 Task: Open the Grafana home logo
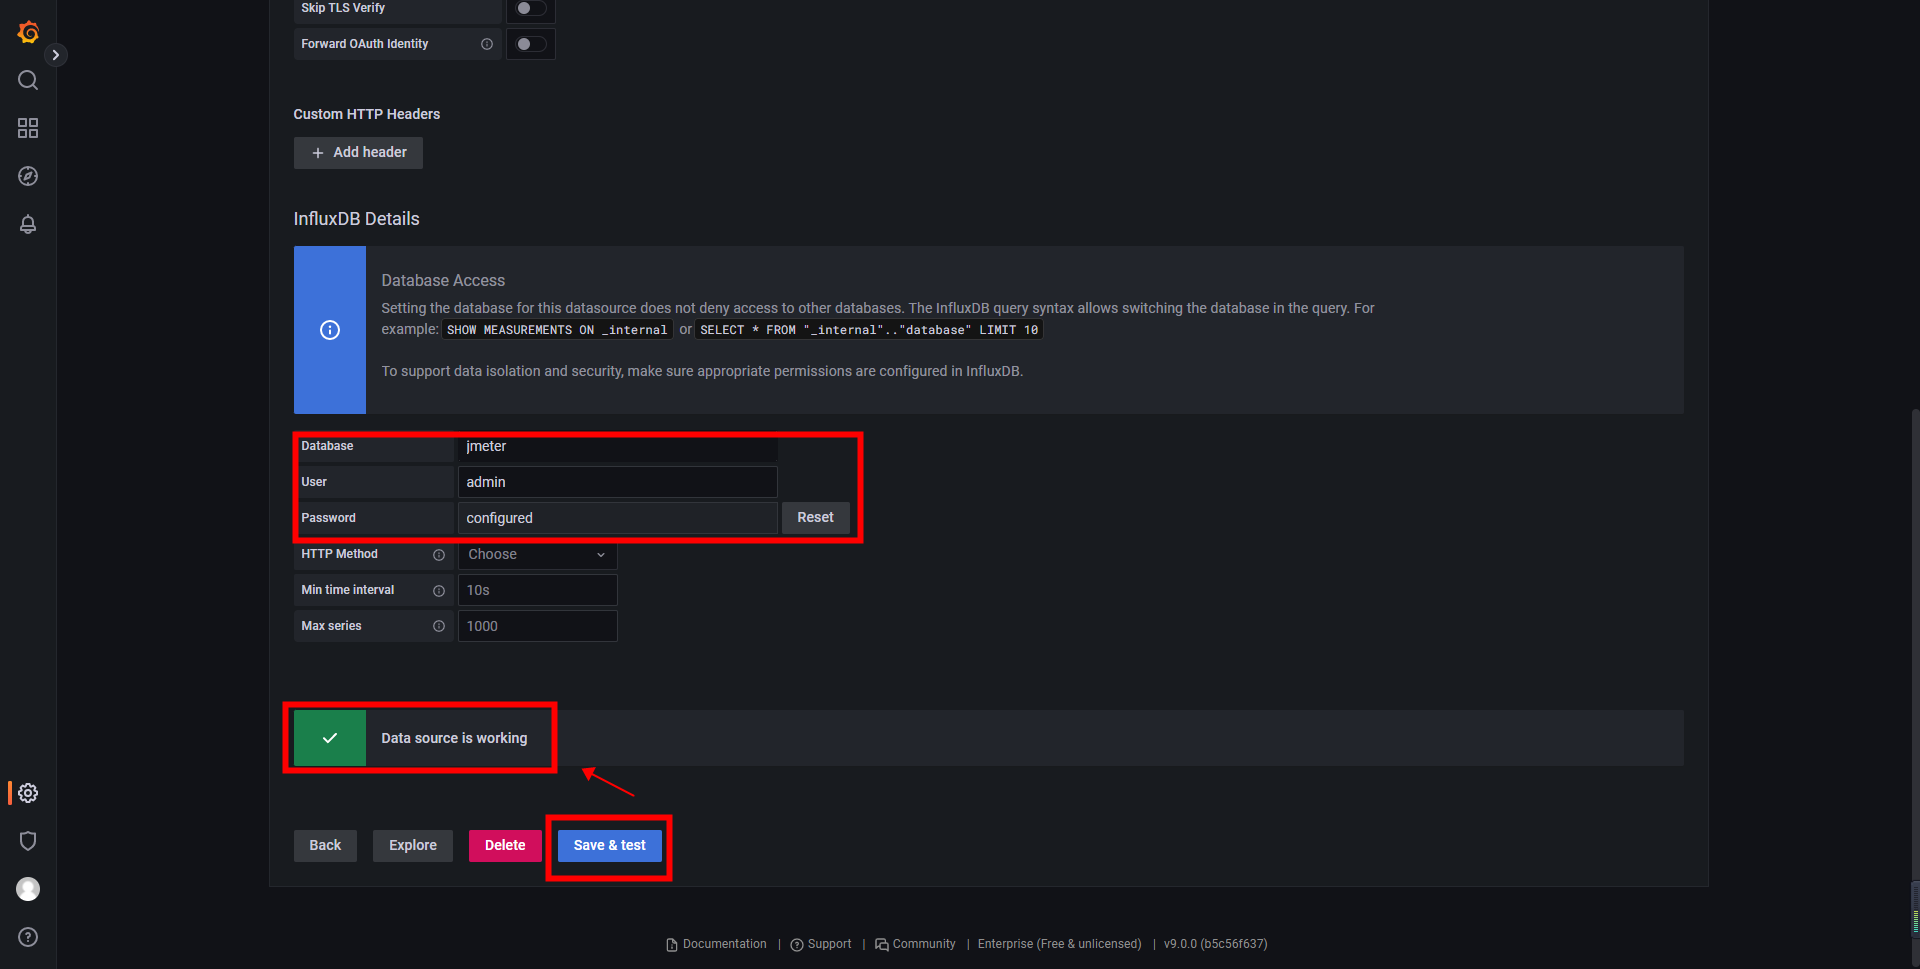click(28, 32)
